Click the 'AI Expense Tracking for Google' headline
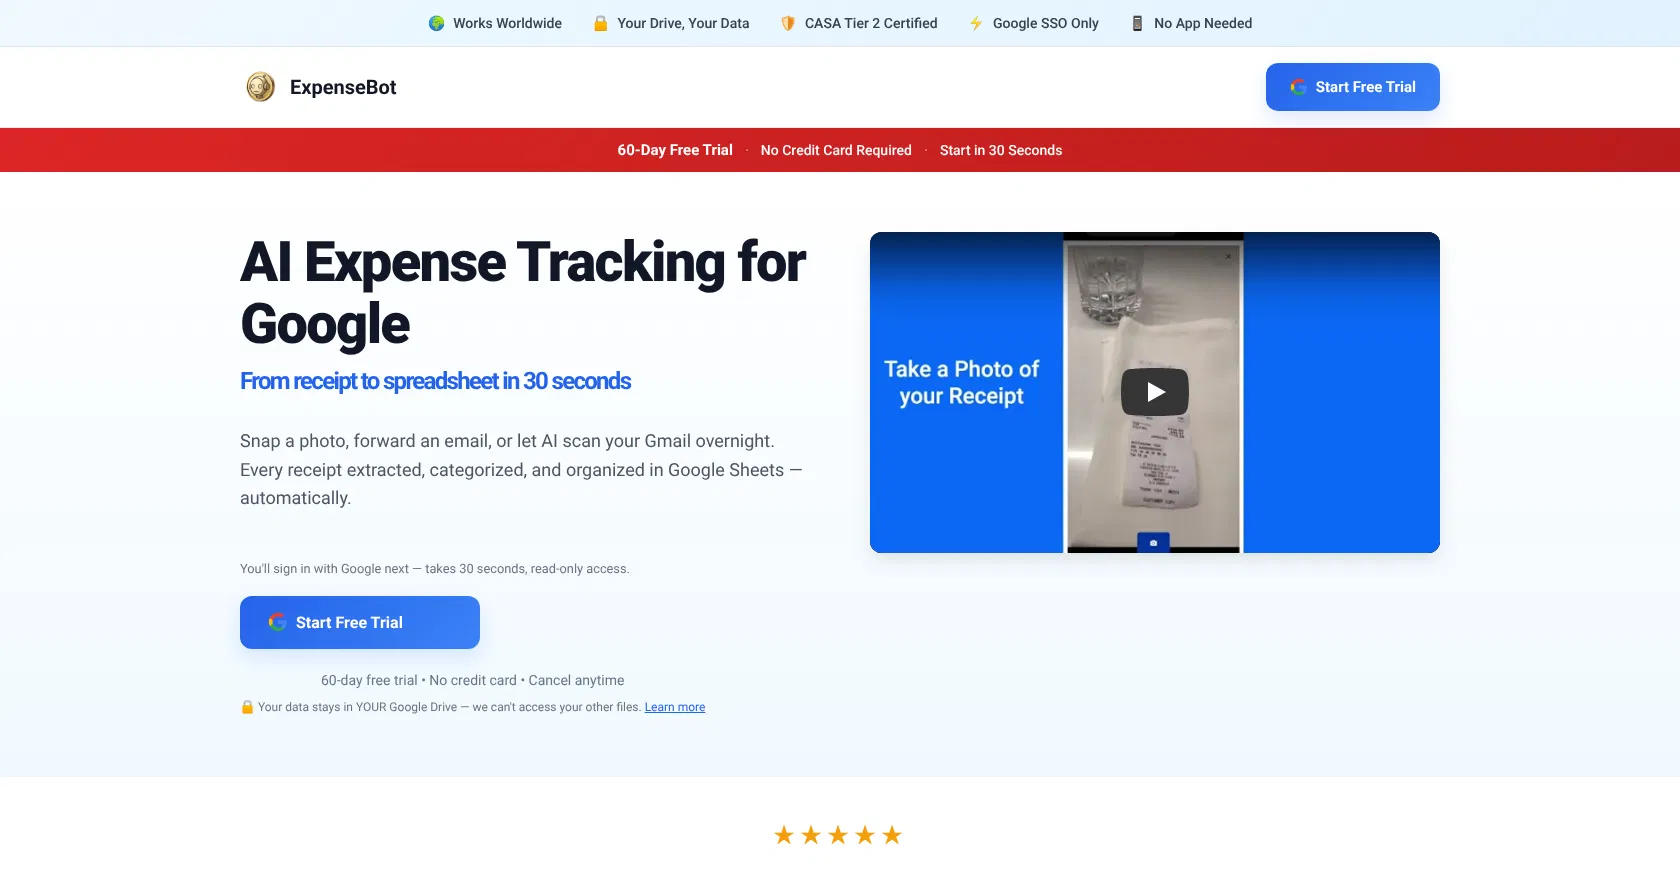1680x876 pixels. tap(523, 293)
